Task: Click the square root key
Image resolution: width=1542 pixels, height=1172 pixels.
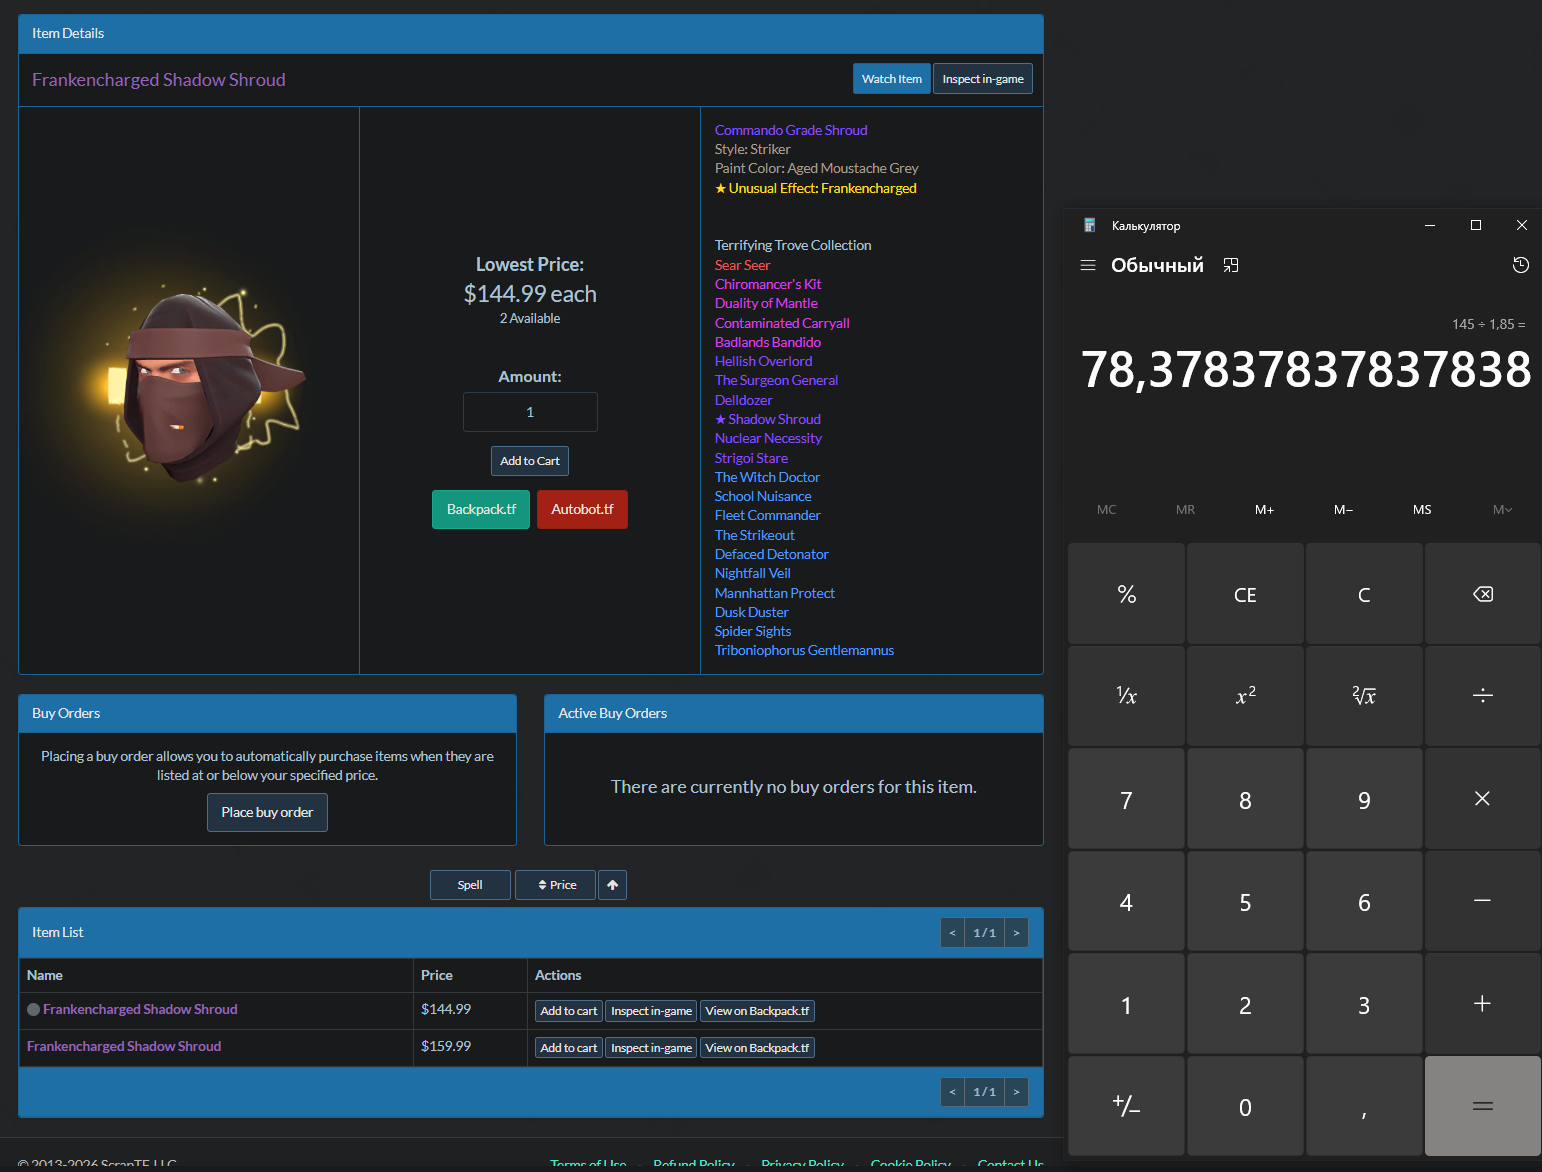Action: 1364,696
